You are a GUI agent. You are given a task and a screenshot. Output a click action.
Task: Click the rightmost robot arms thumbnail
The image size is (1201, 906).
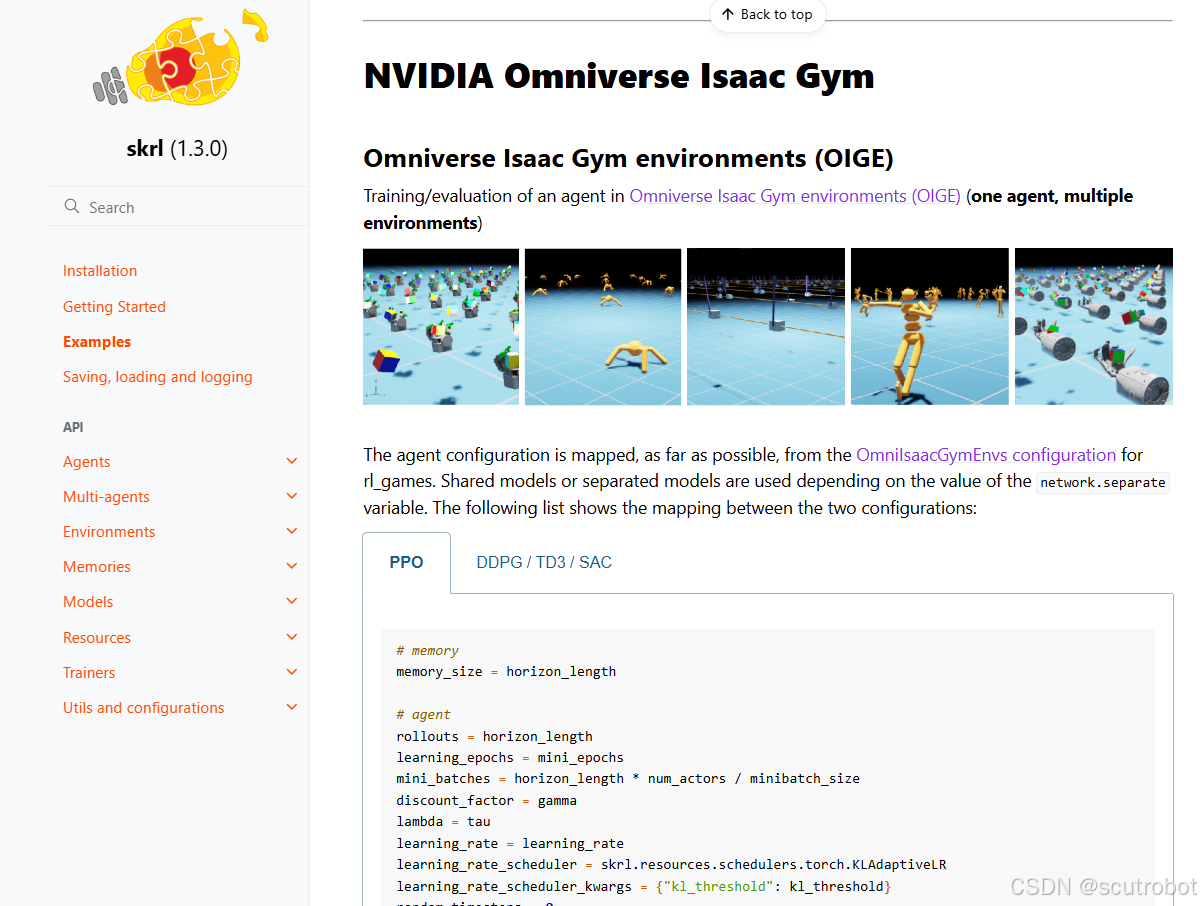[x=1094, y=326]
